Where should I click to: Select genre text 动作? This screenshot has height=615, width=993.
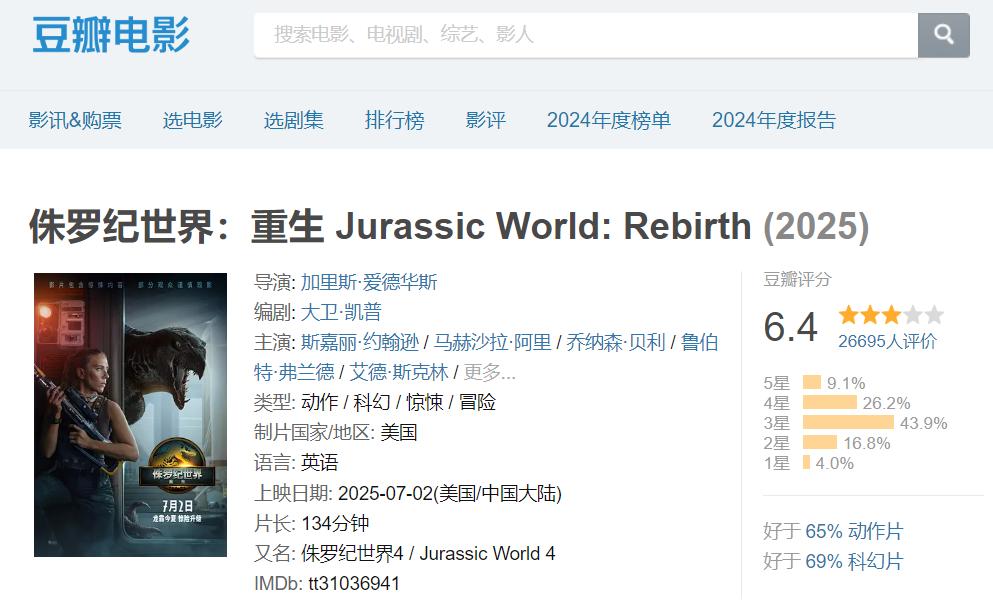point(320,402)
